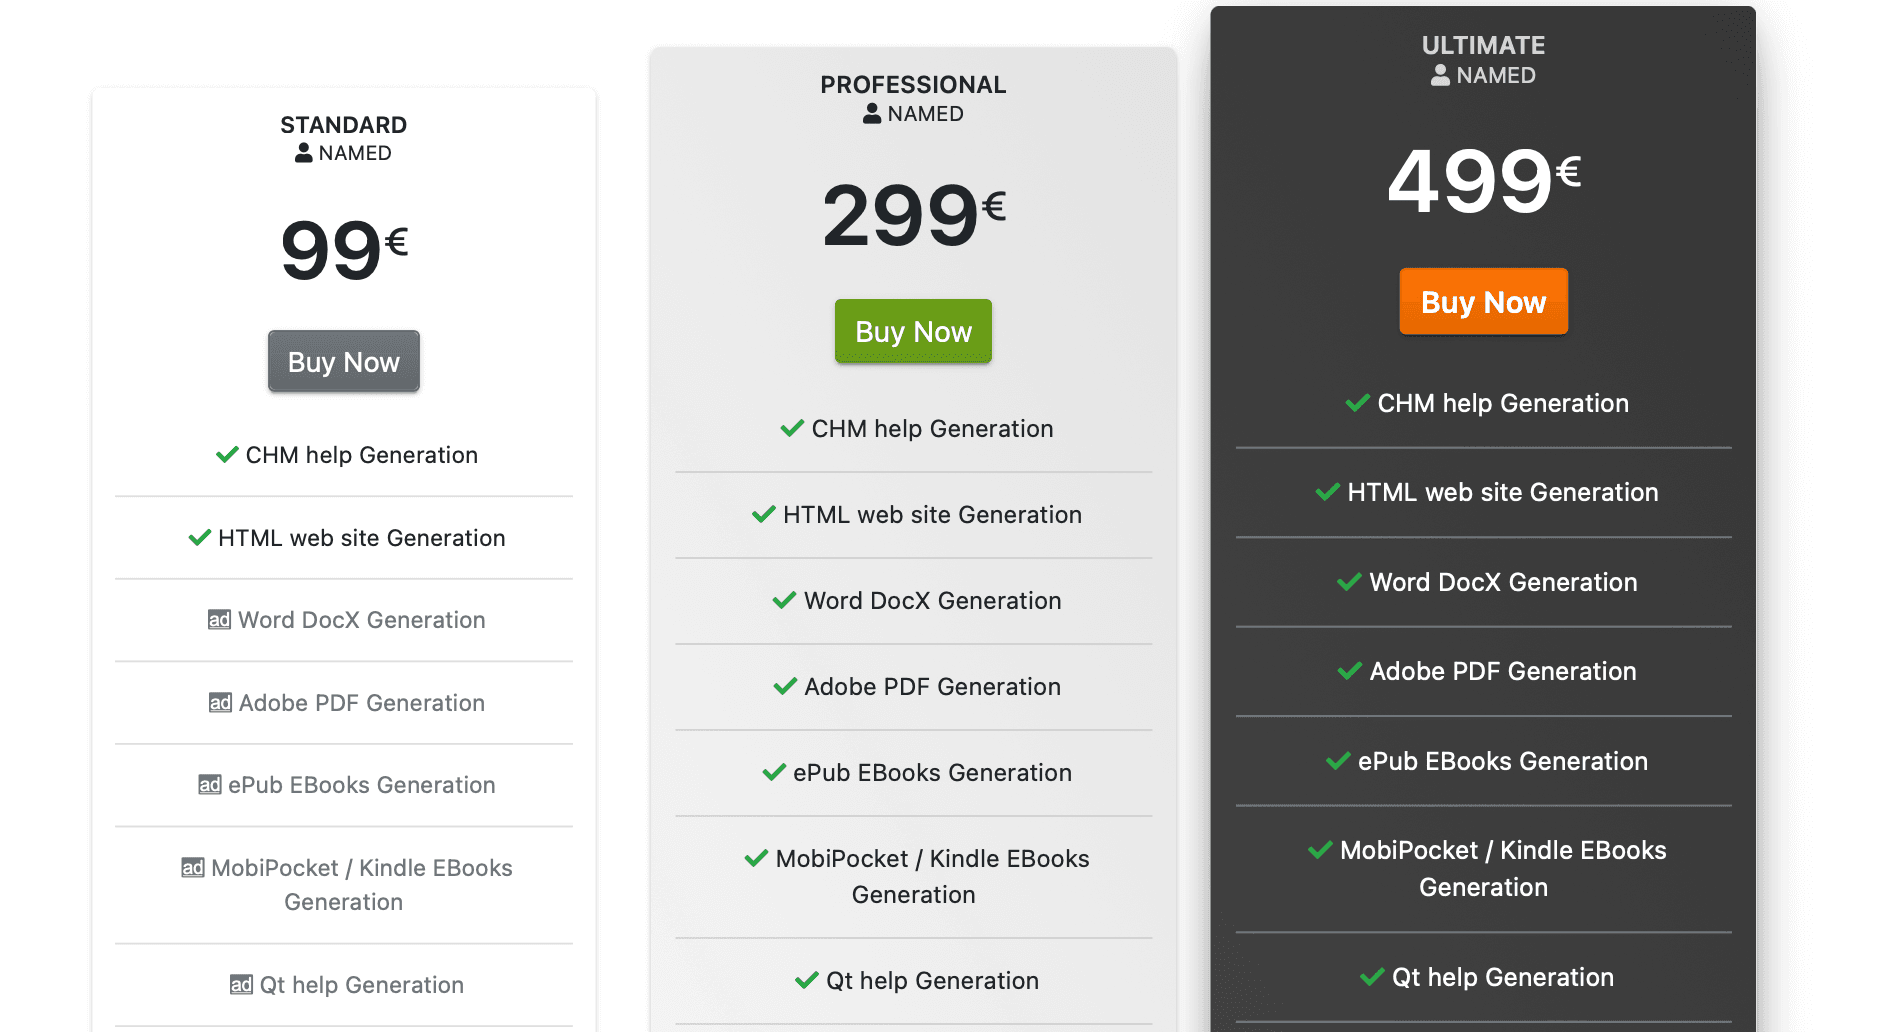Click the checkmark beside Standard CHM help Generation
This screenshot has width=1900, height=1032.
(227, 455)
